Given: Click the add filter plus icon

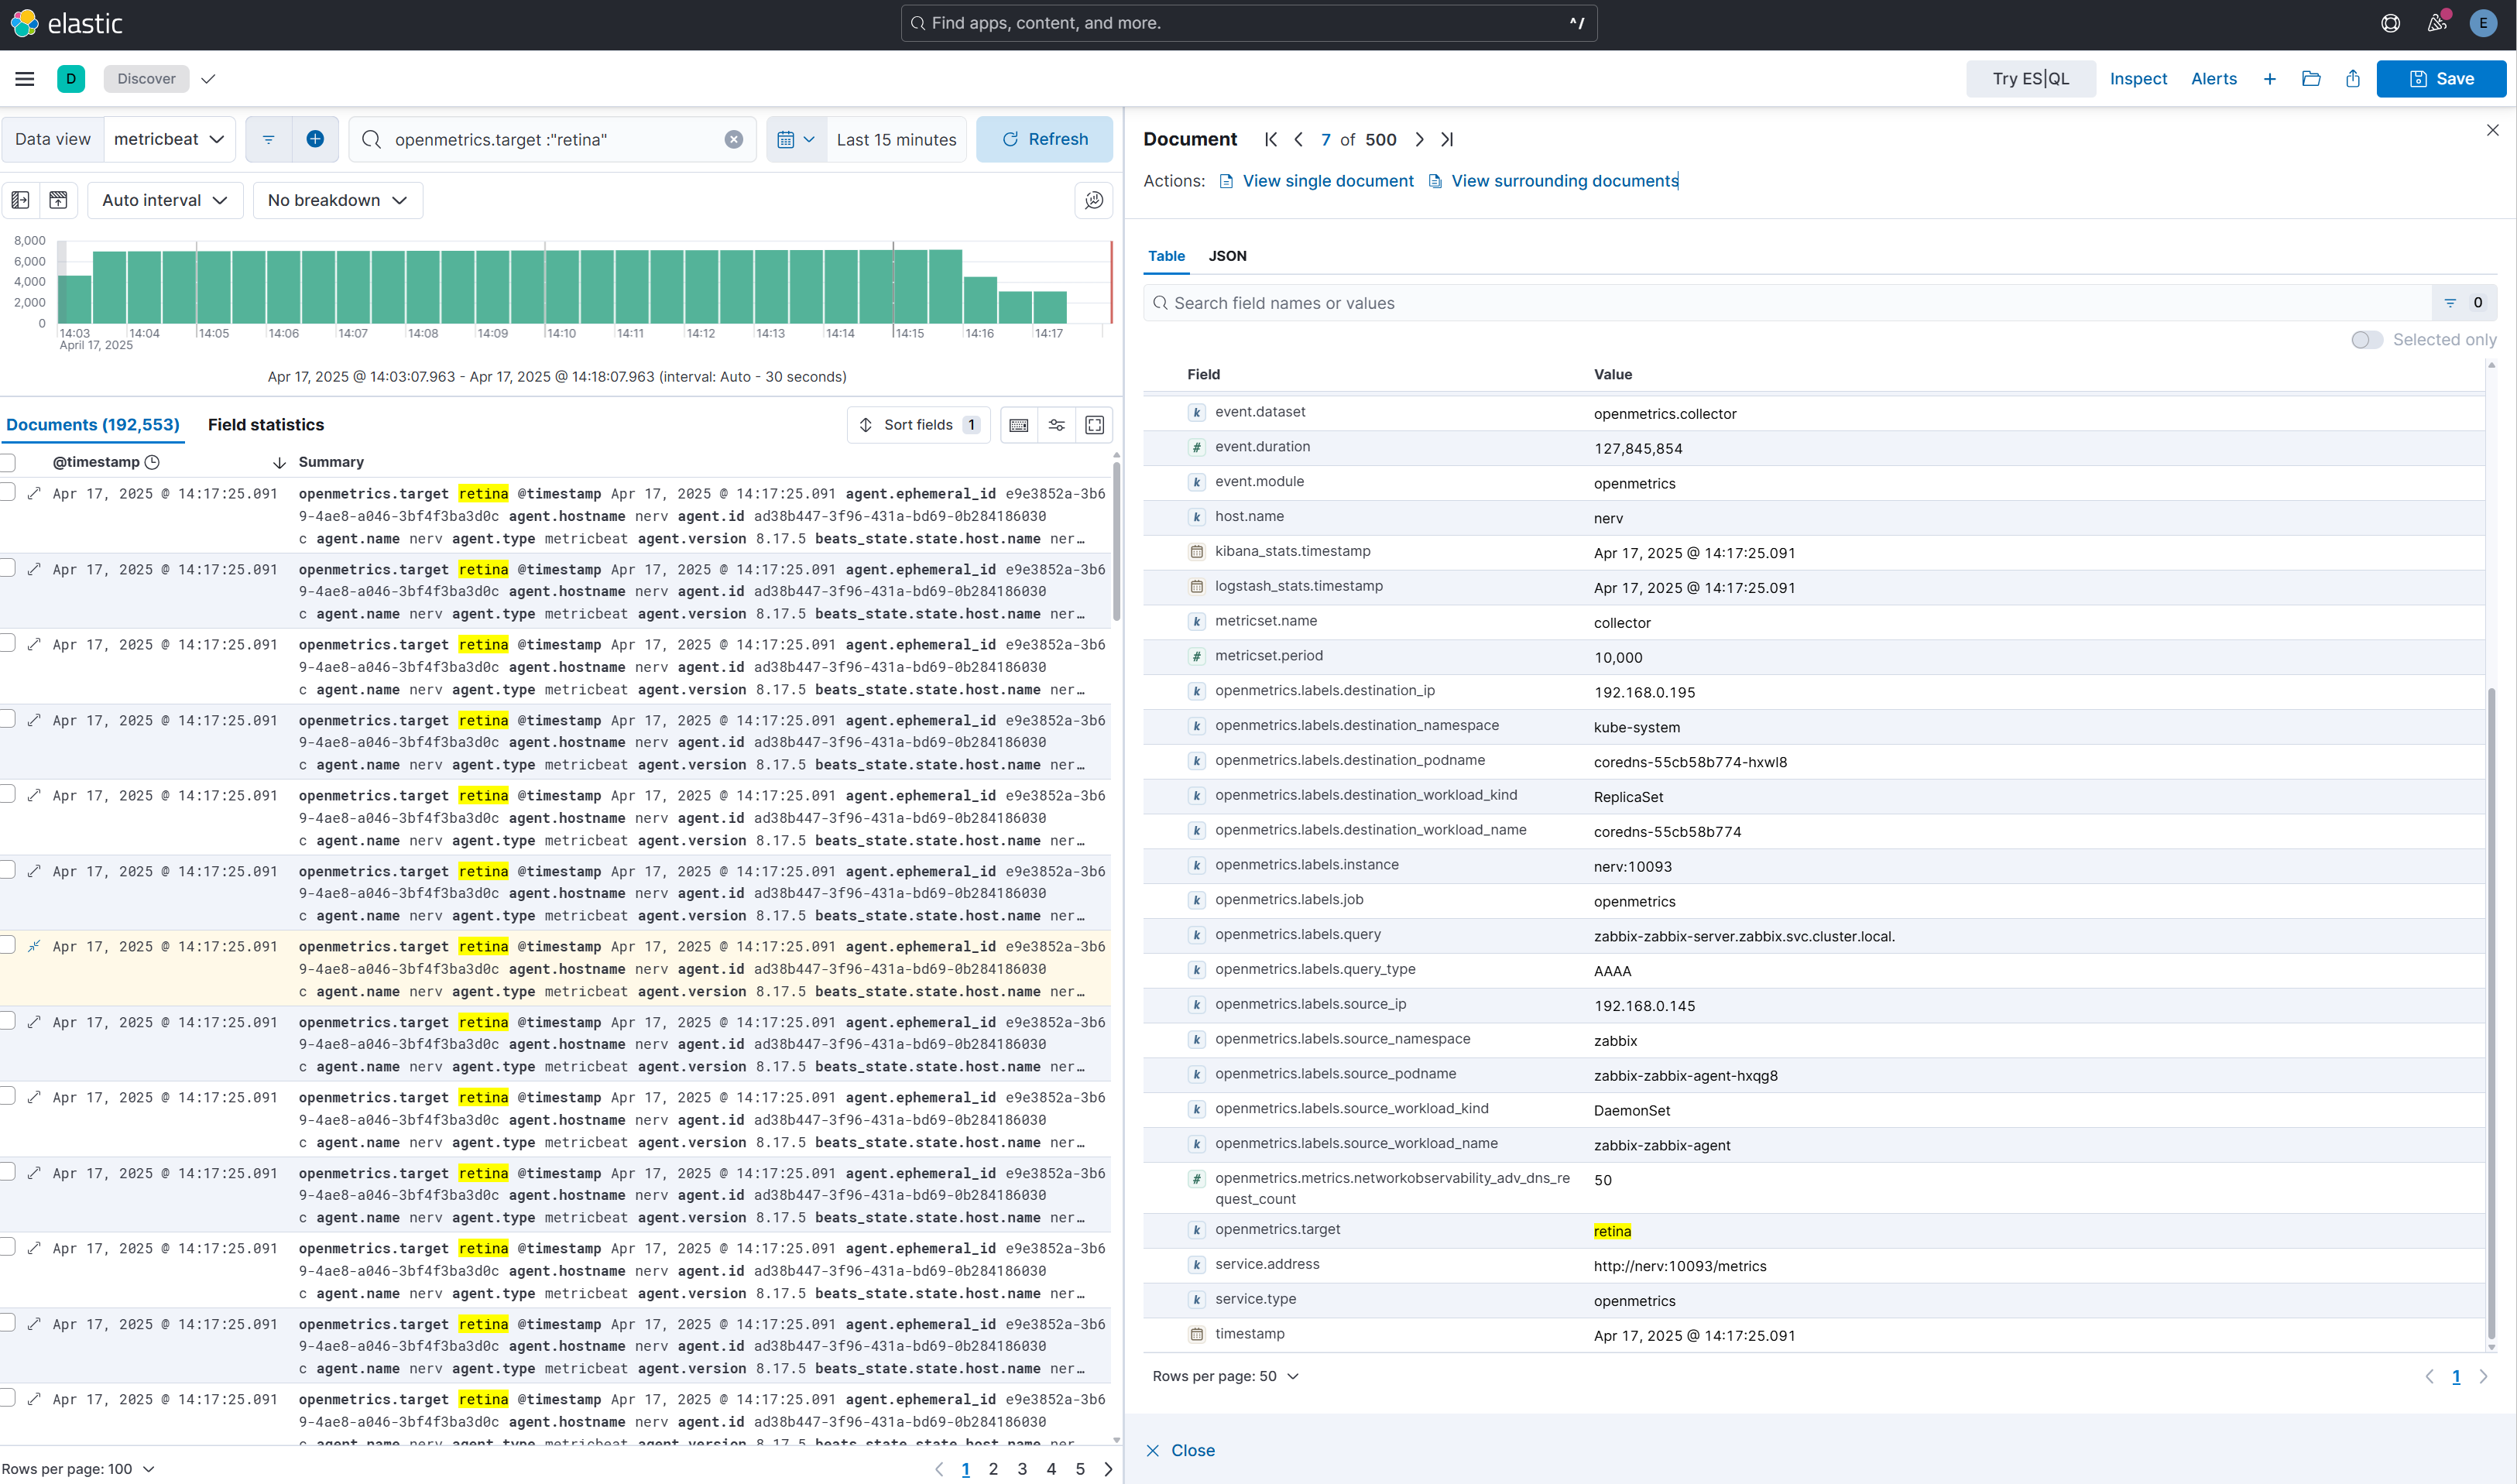Looking at the screenshot, I should coord(315,139).
